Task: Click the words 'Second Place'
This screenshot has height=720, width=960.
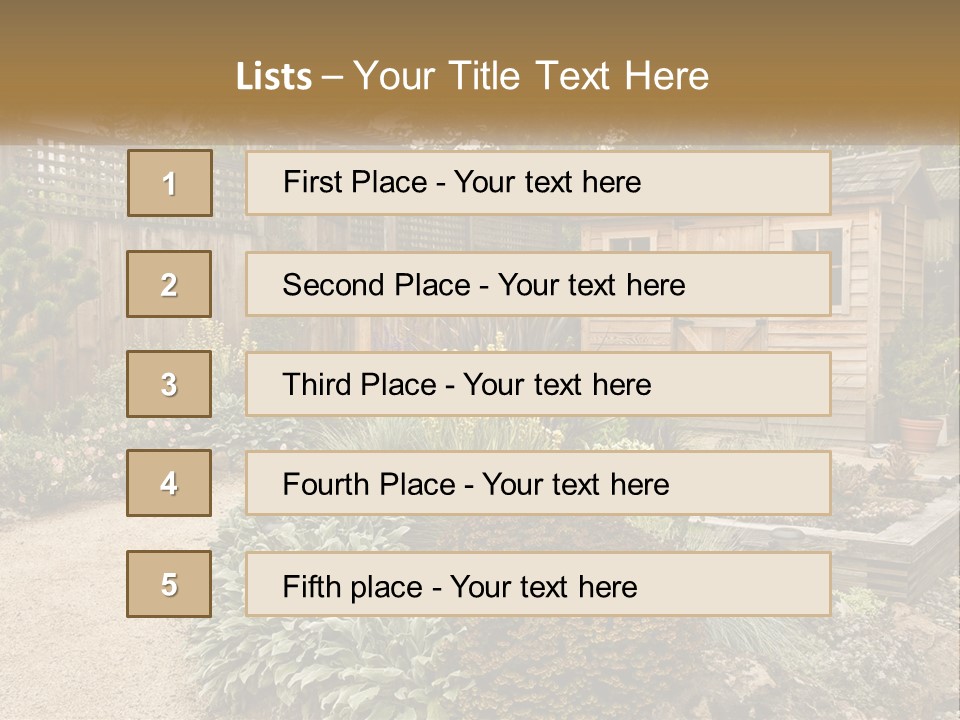Action: 376,285
